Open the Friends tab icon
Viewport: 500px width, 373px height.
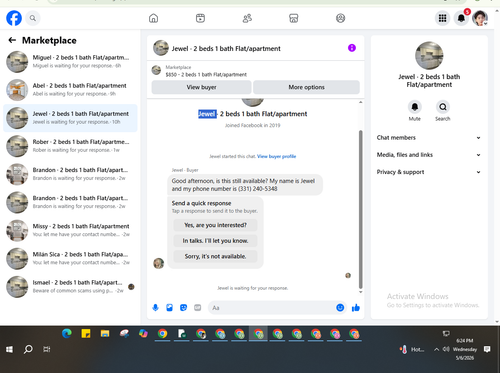coord(247,18)
